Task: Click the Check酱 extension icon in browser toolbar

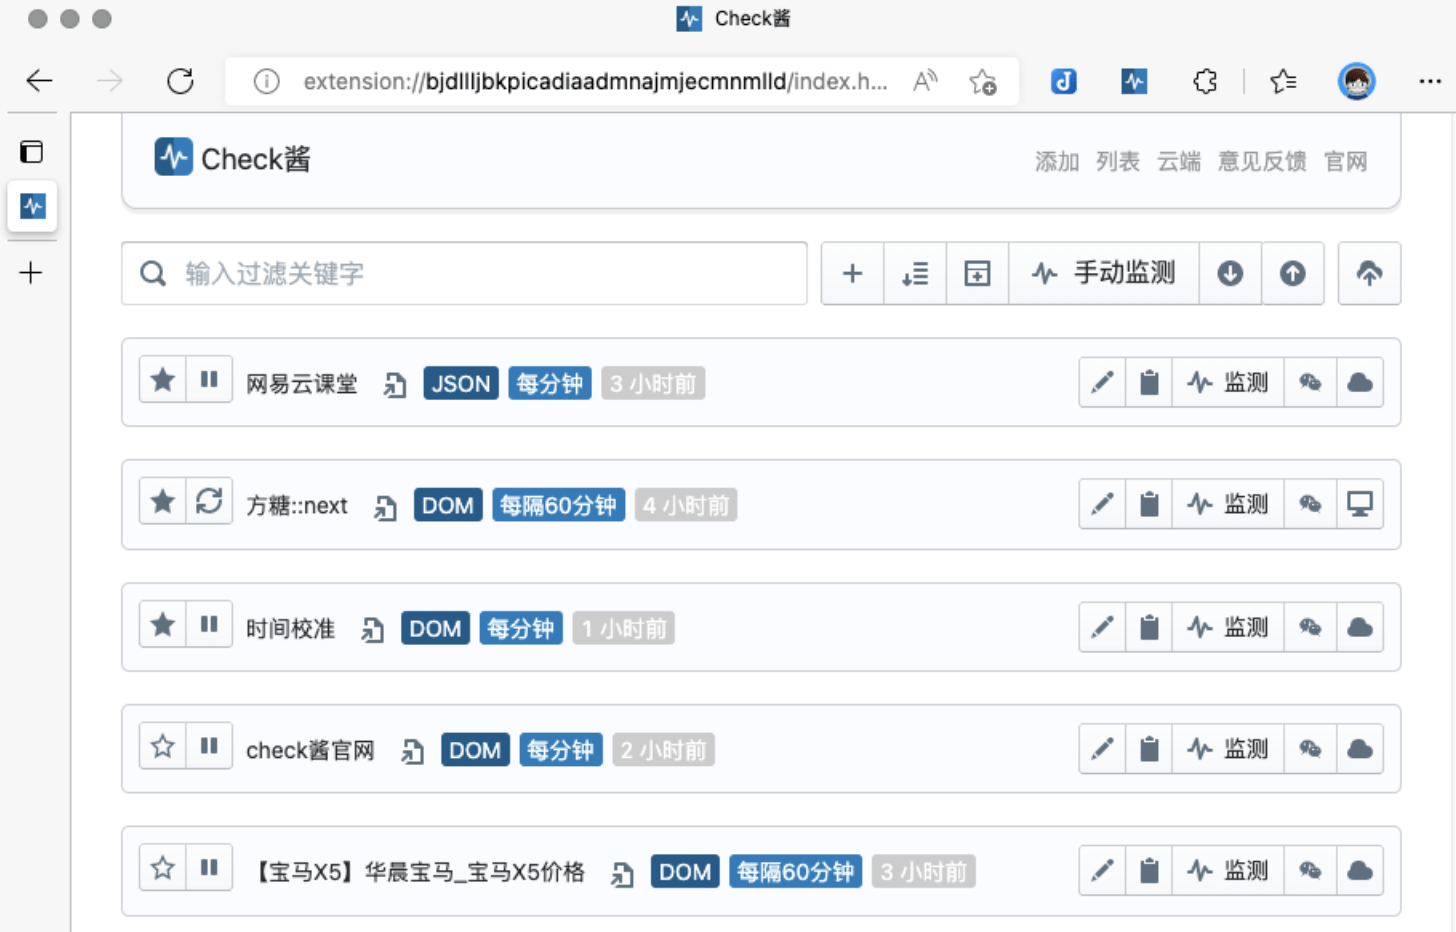Action: (1134, 81)
